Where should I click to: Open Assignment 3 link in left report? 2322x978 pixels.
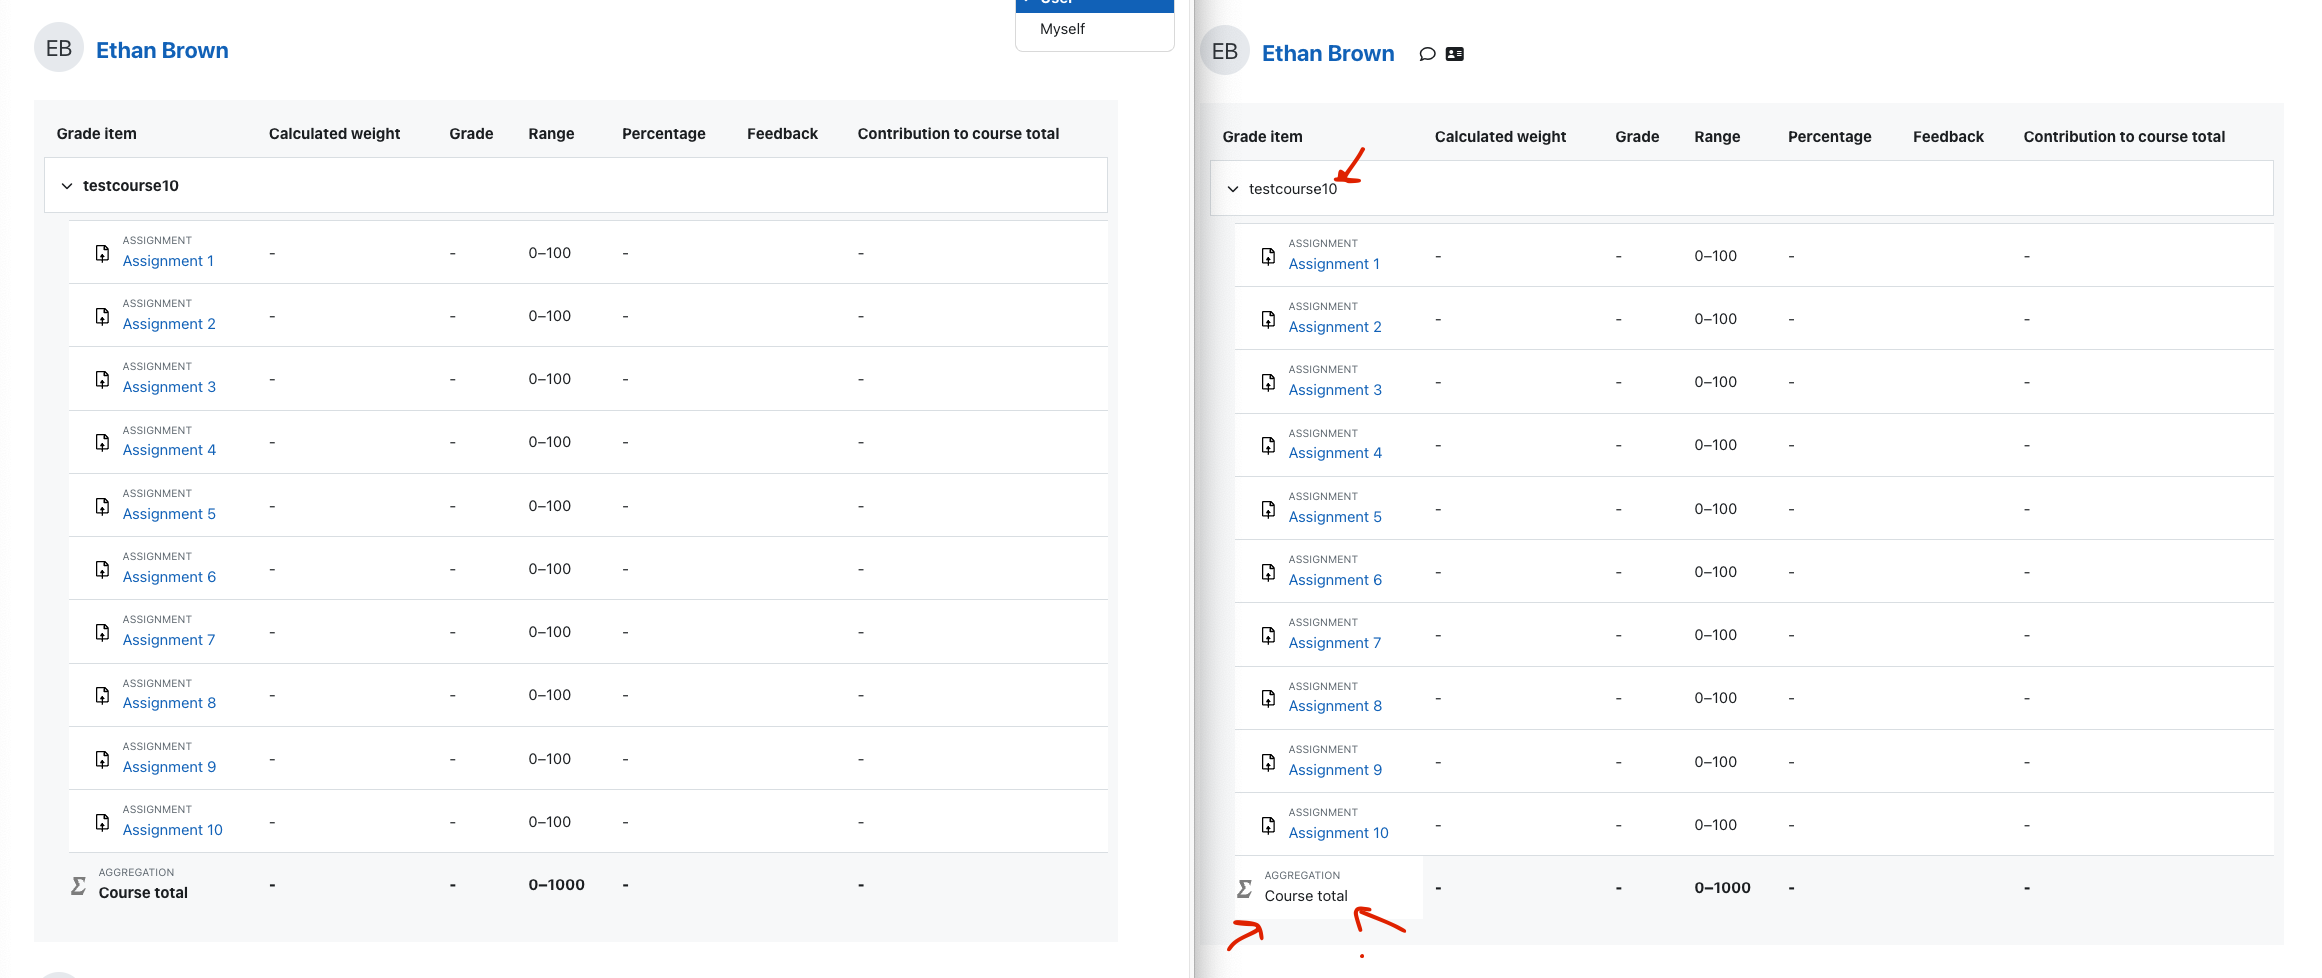169,387
